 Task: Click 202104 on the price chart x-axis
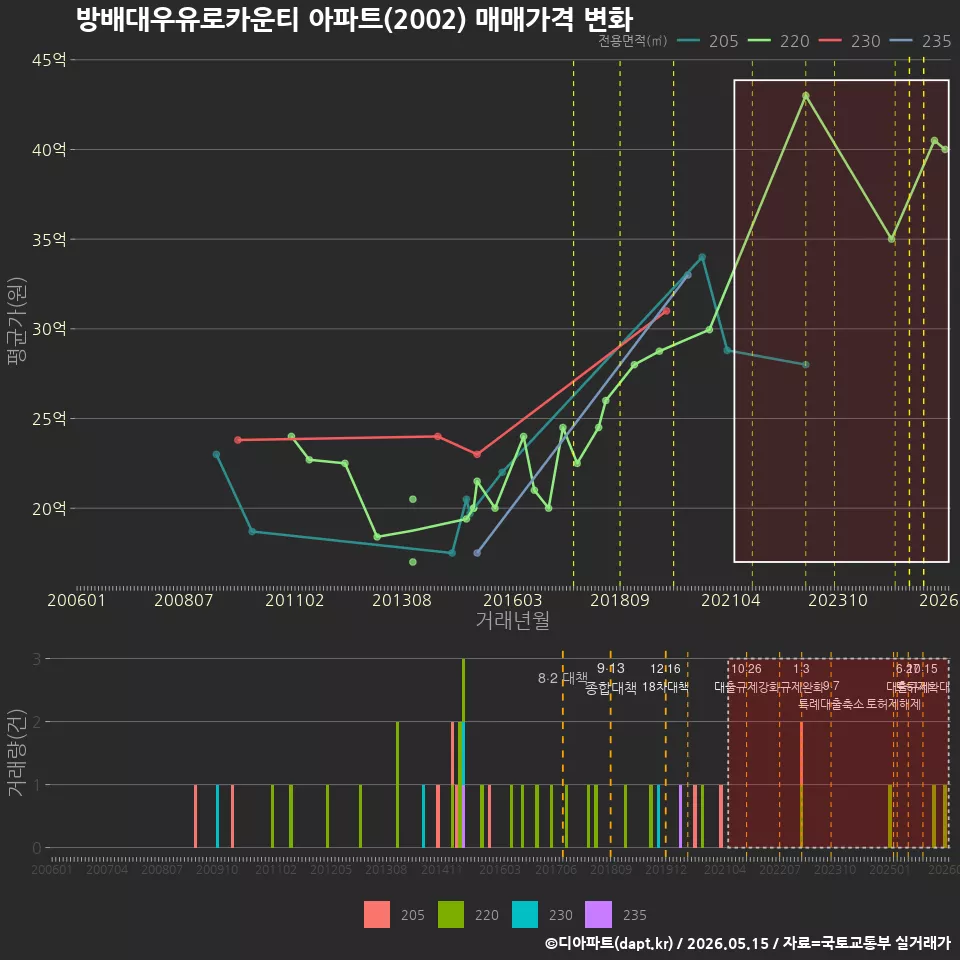tap(730, 600)
